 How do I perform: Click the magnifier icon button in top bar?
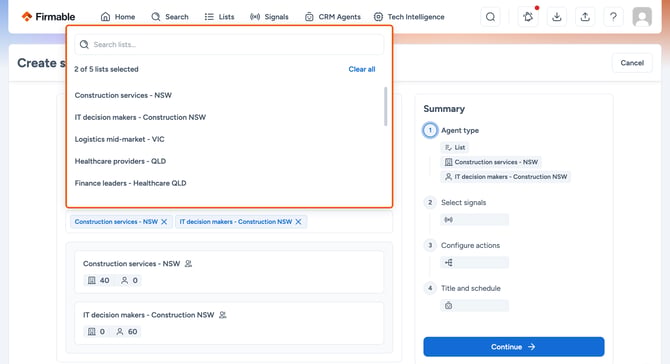[491, 17]
